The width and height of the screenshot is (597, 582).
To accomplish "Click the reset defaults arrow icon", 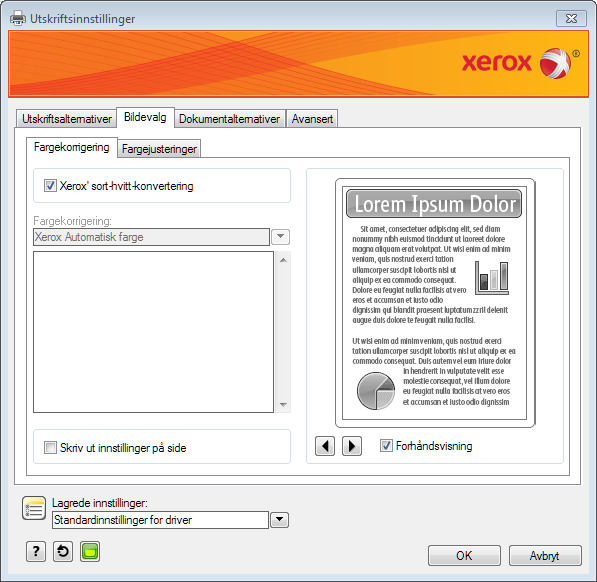I will click(63, 551).
